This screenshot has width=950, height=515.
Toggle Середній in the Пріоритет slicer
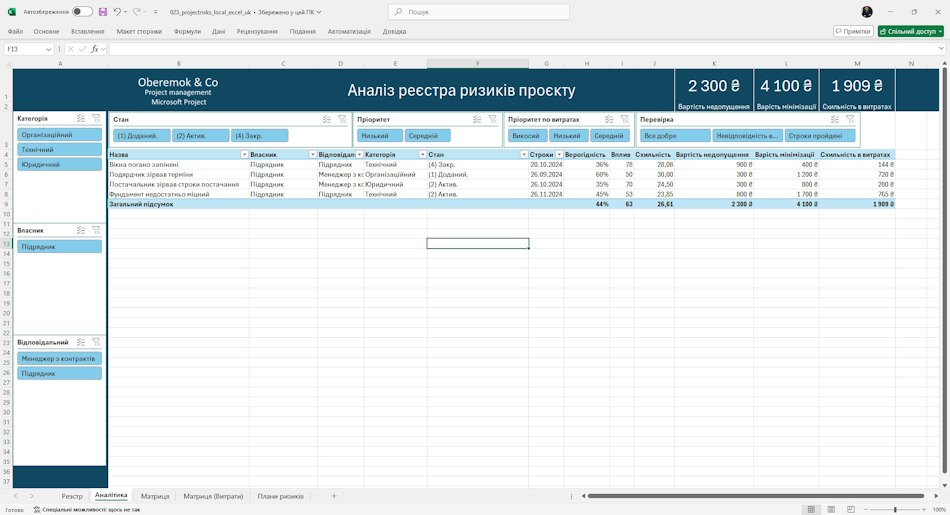click(x=428, y=136)
